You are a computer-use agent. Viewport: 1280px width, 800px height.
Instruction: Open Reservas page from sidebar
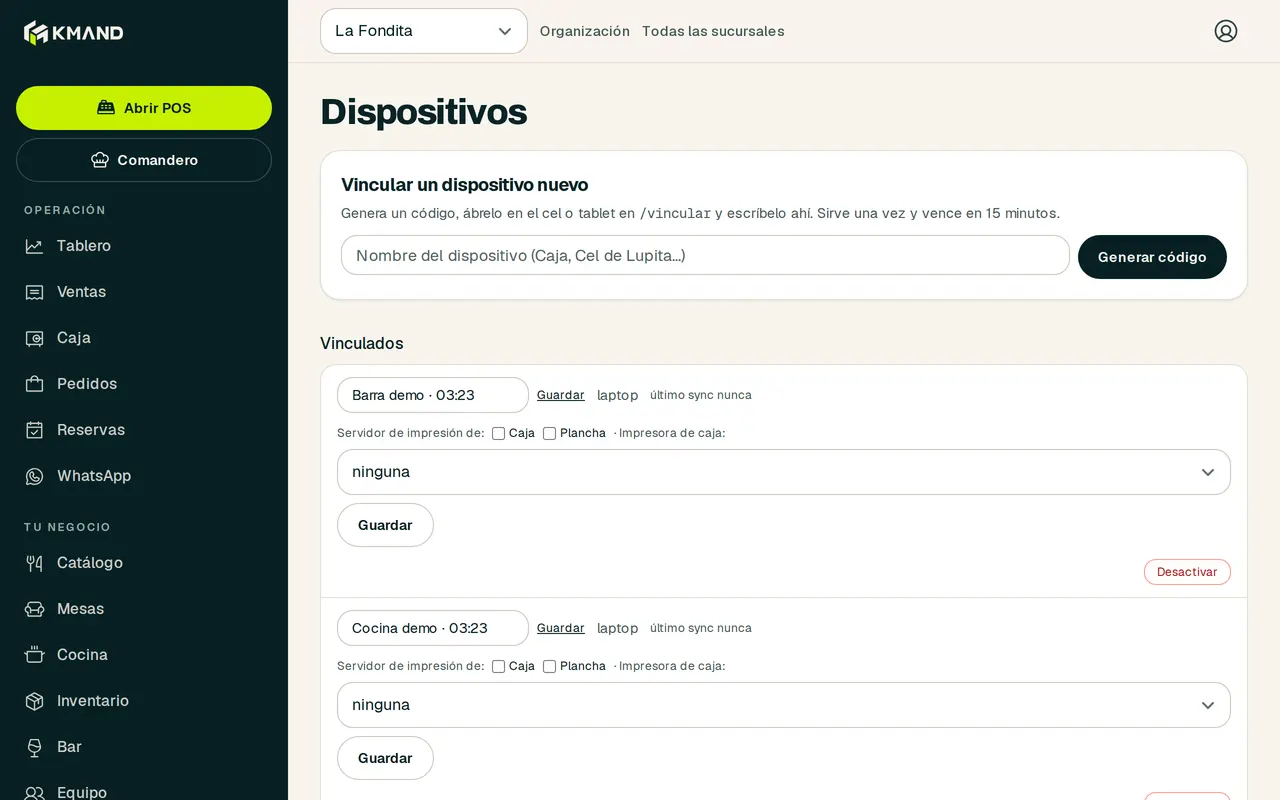point(144,430)
